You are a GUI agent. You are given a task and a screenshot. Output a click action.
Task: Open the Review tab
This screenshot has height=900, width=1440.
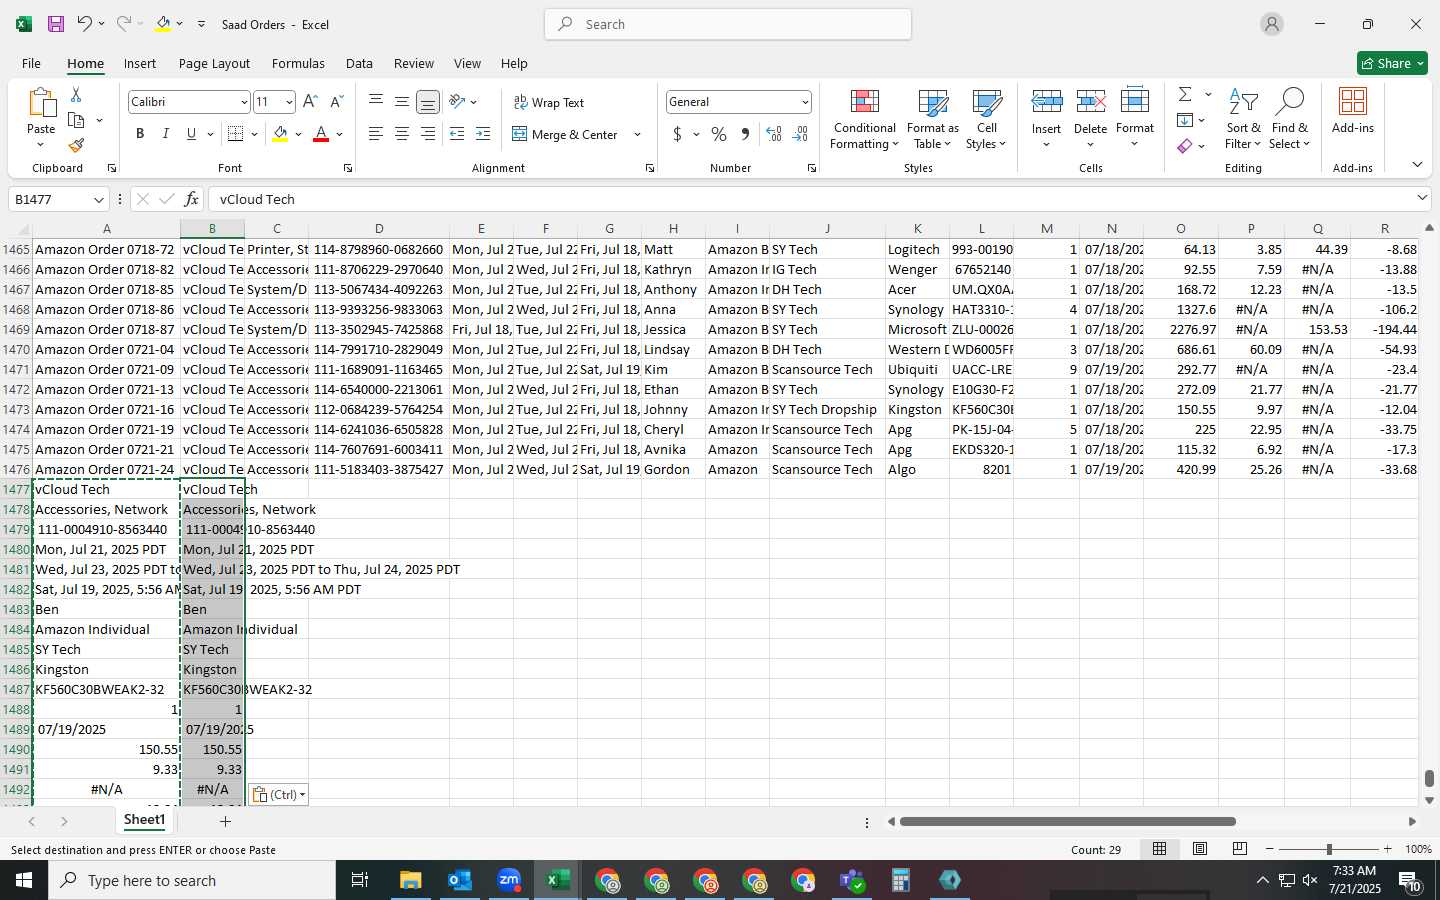(x=413, y=63)
